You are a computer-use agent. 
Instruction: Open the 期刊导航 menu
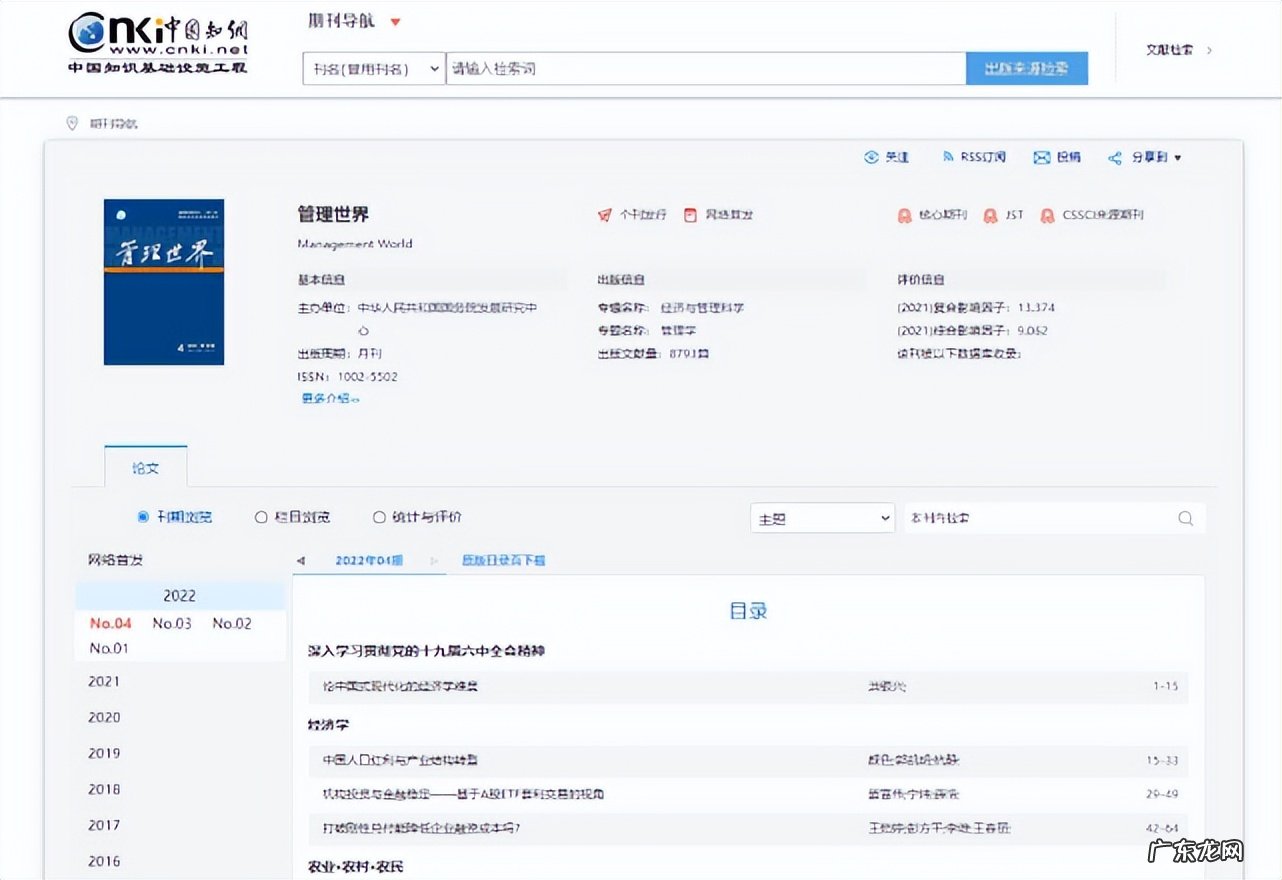click(x=340, y=20)
